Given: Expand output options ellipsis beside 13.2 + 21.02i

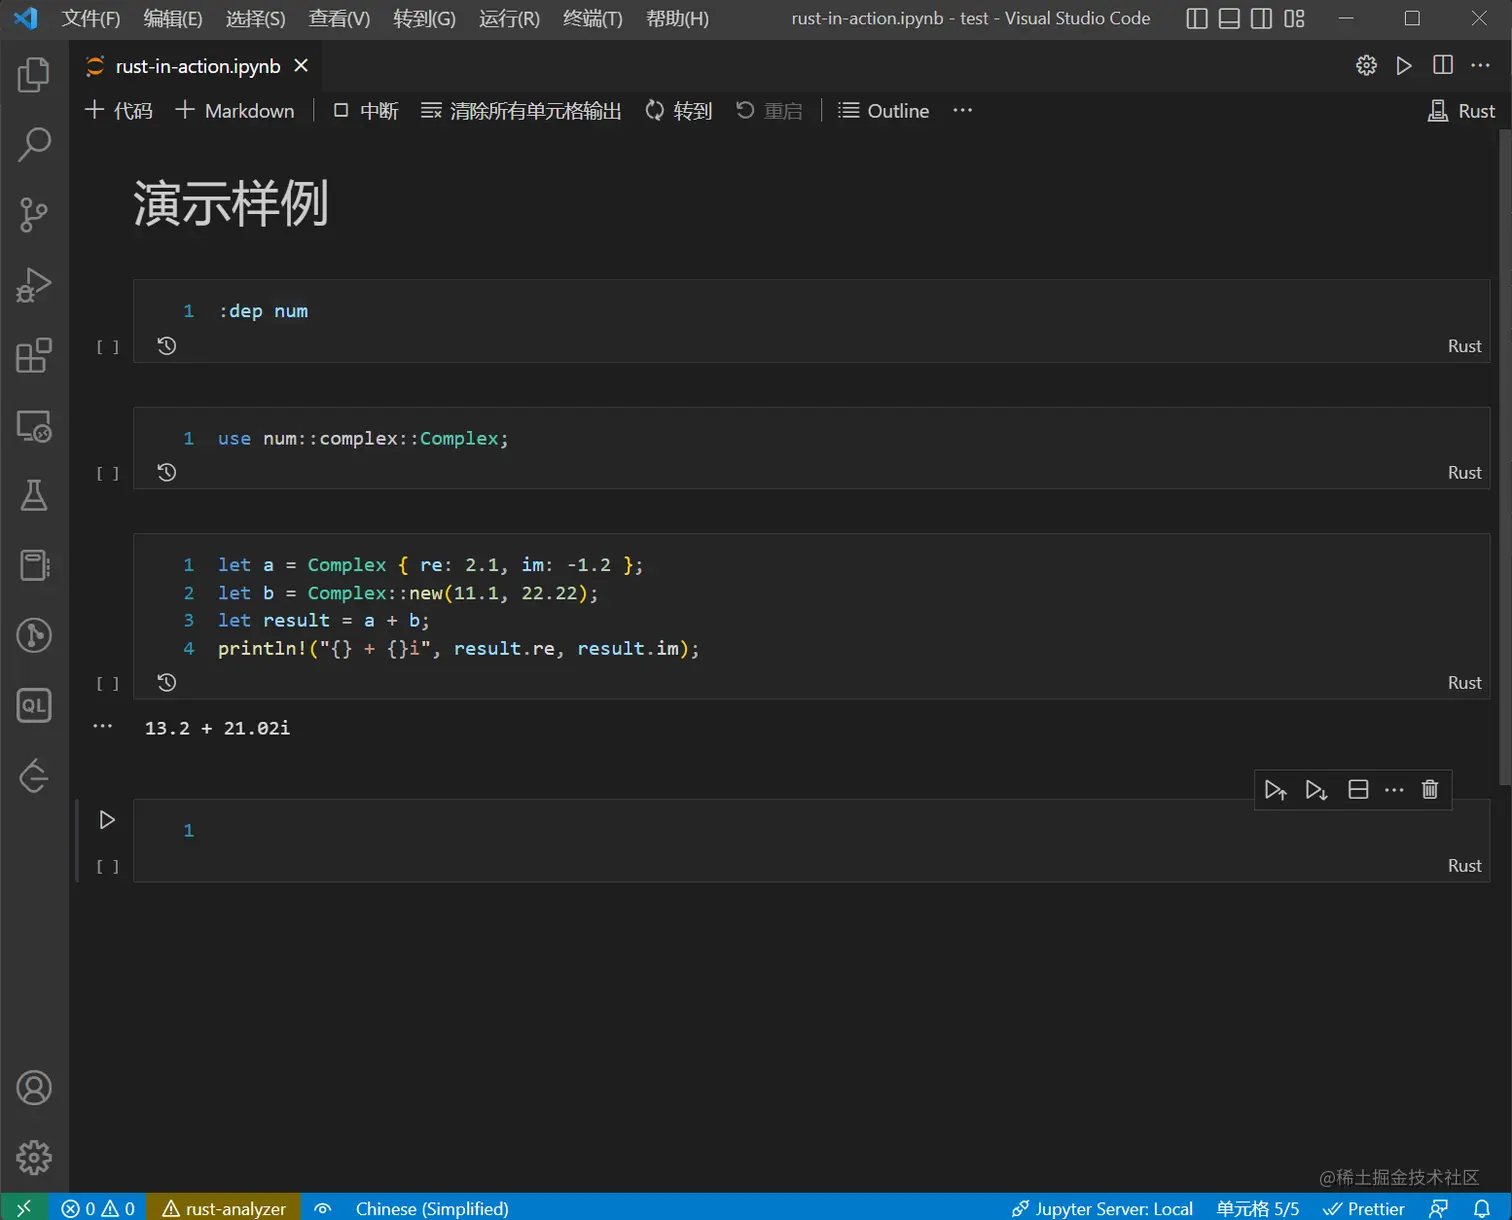Looking at the screenshot, I should (103, 726).
